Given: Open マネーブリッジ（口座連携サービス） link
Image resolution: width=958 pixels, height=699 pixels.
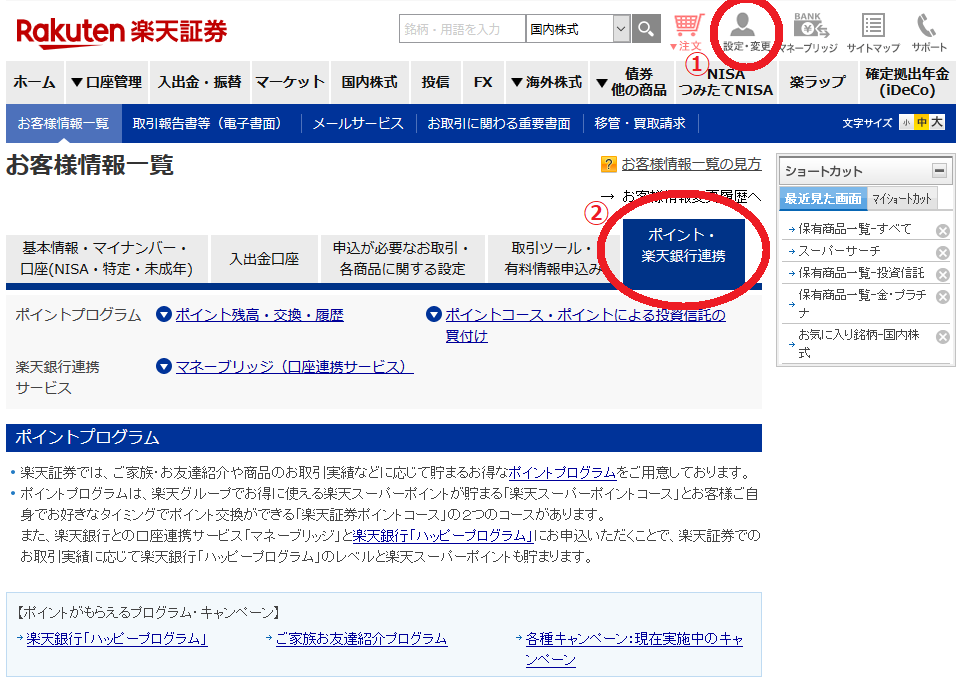Looking at the screenshot, I should coord(294,367).
